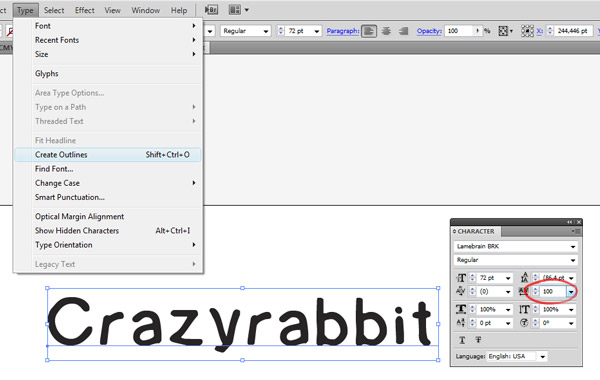Open Glyphs from the Type menu
600x380 pixels.
(x=108, y=73)
